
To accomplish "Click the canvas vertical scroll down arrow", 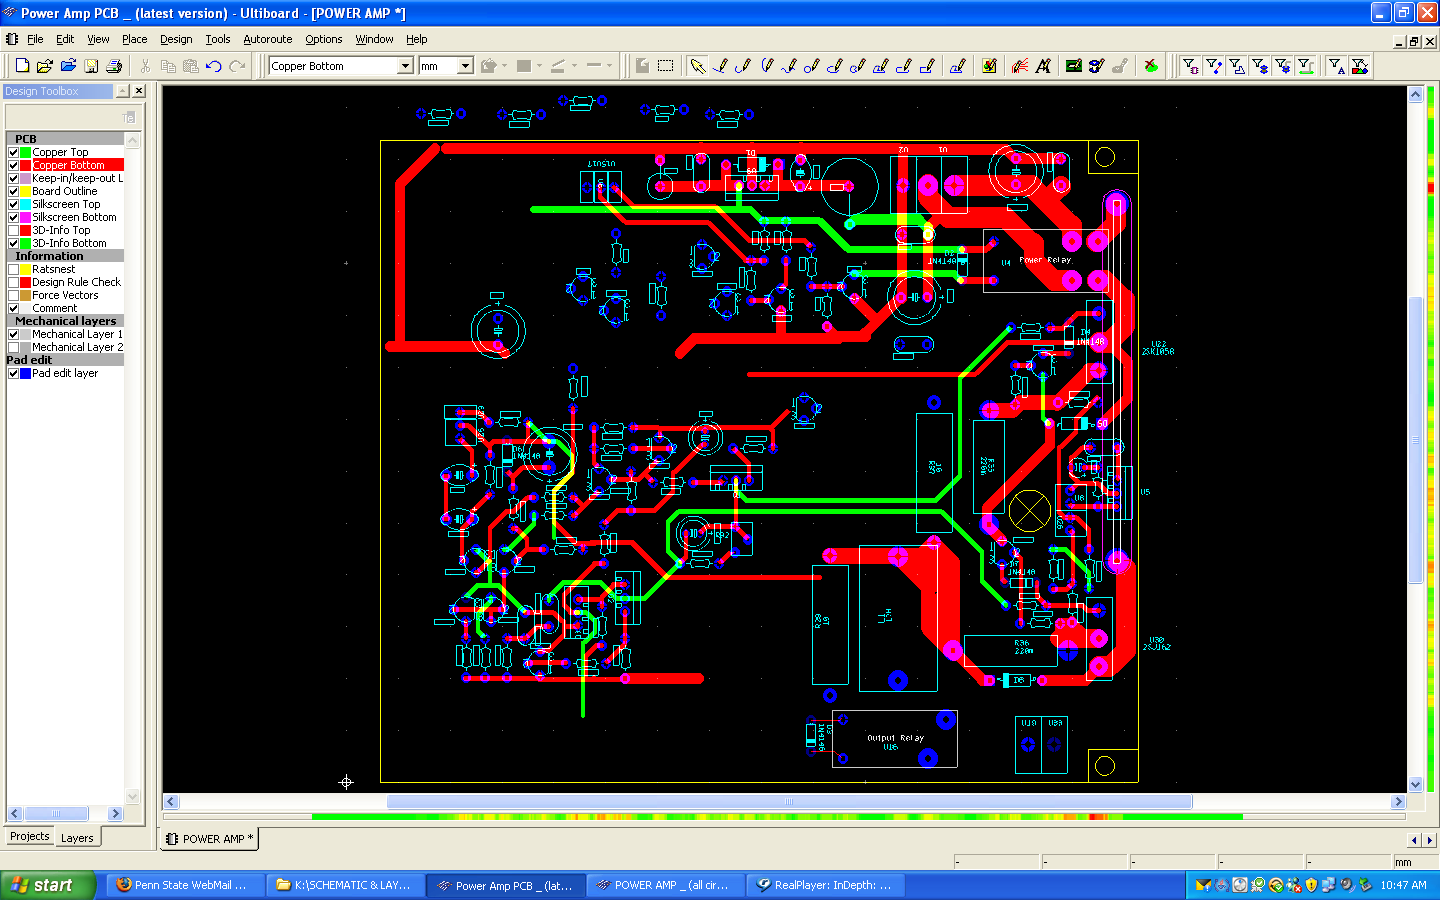I will pyautogui.click(x=1415, y=785).
